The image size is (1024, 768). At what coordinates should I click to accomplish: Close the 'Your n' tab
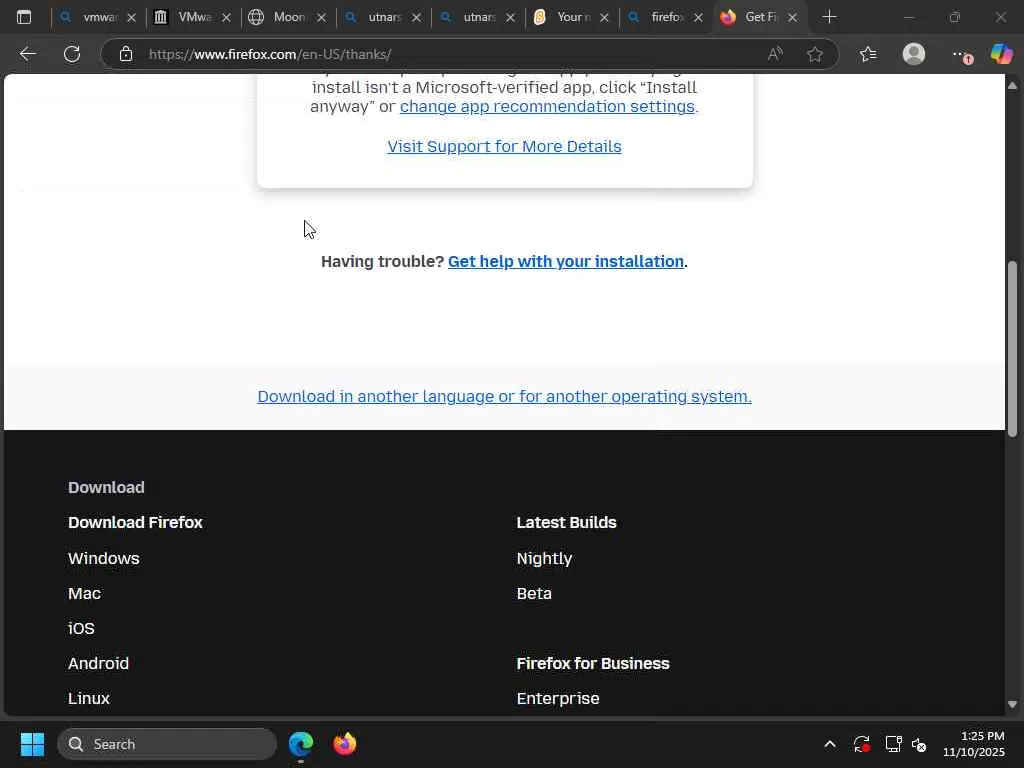(605, 18)
